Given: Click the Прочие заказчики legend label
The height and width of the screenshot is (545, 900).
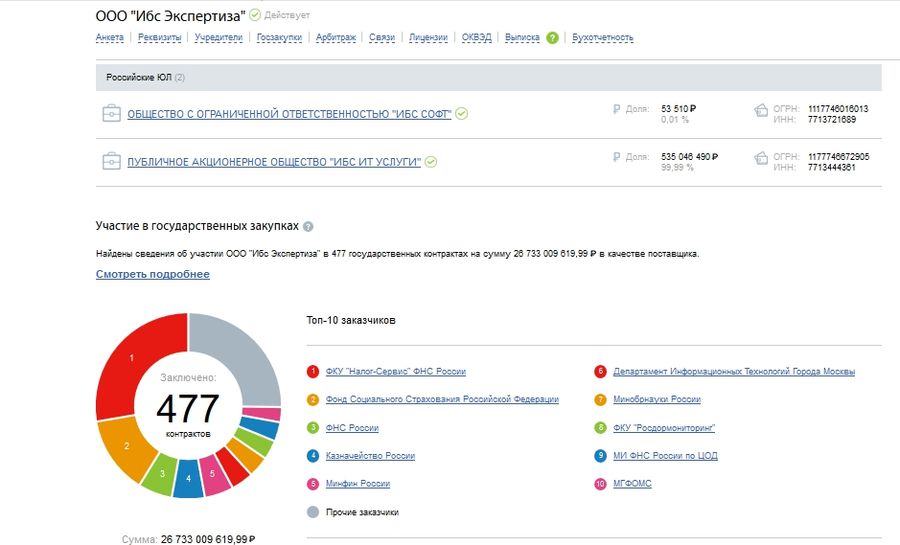Looking at the screenshot, I should click(362, 512).
